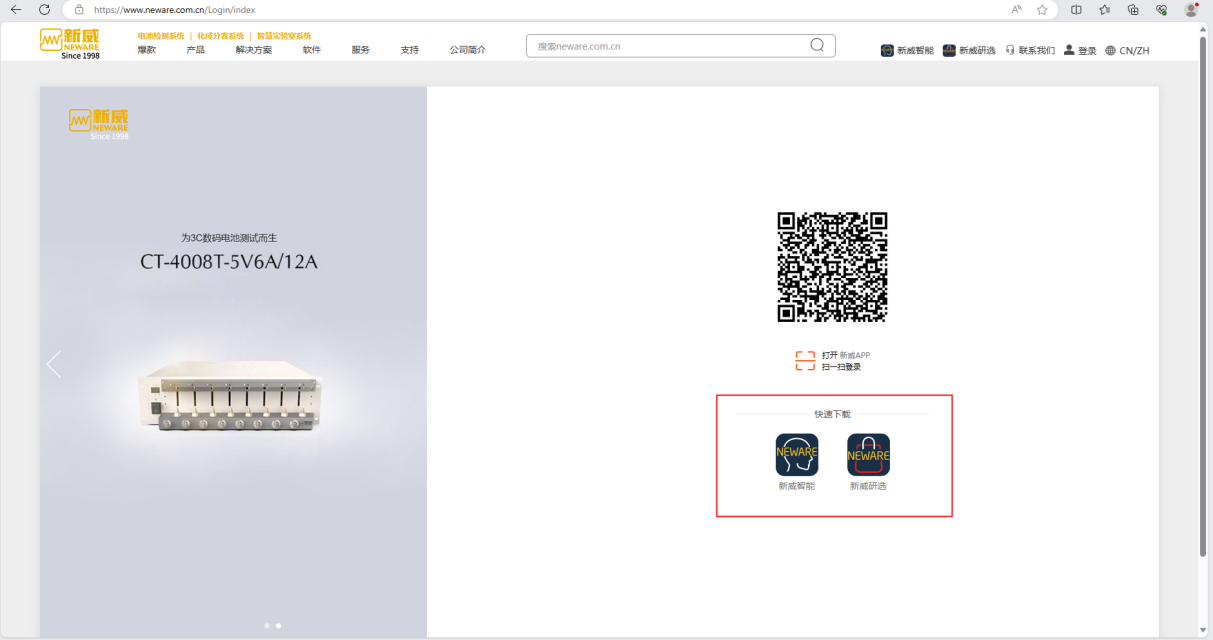Go back using browser back arrow
This screenshot has height=640, width=1213.
click(x=15, y=9)
